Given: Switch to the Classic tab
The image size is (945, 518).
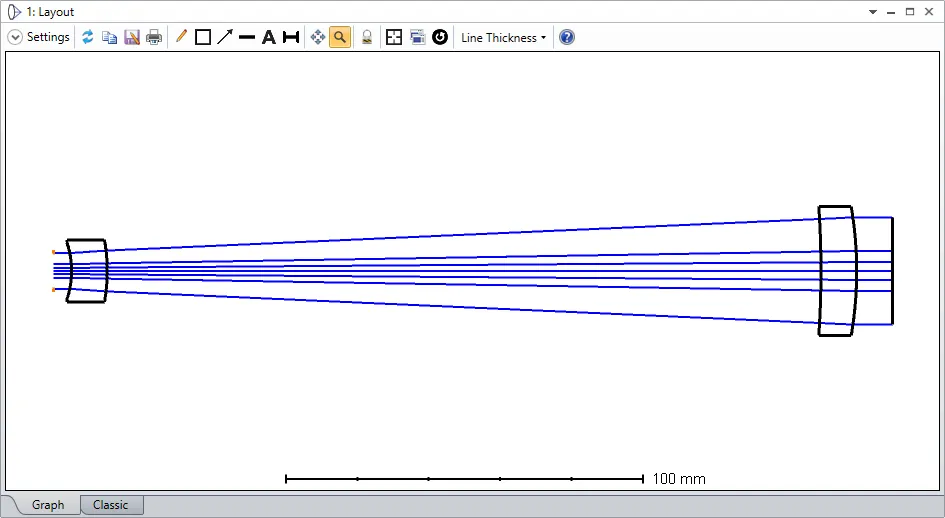Looking at the screenshot, I should pyautogui.click(x=111, y=505).
